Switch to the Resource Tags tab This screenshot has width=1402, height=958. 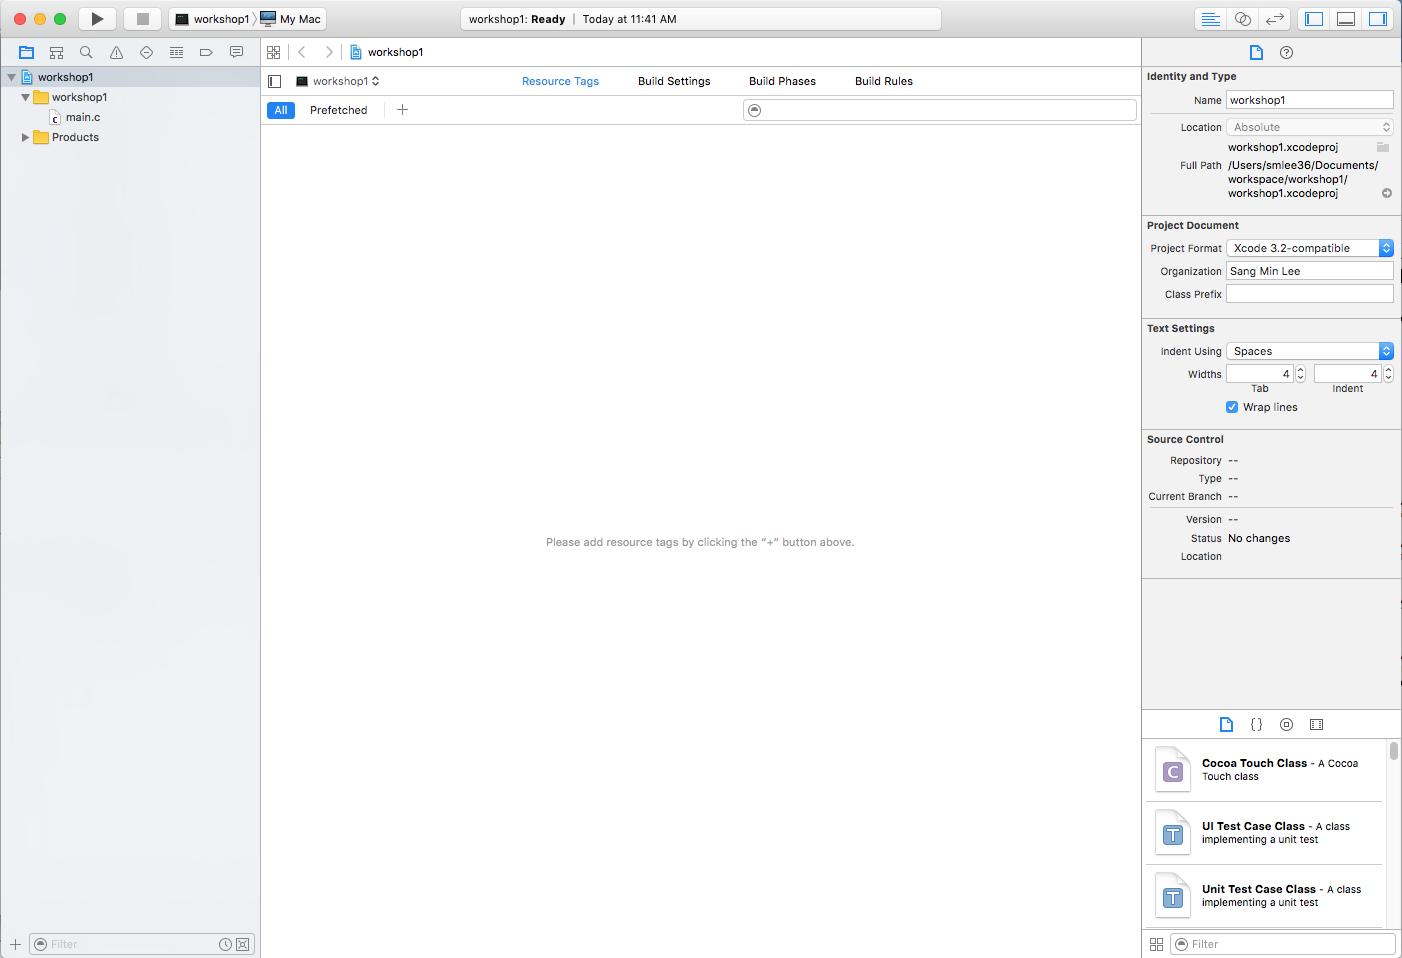pos(560,81)
